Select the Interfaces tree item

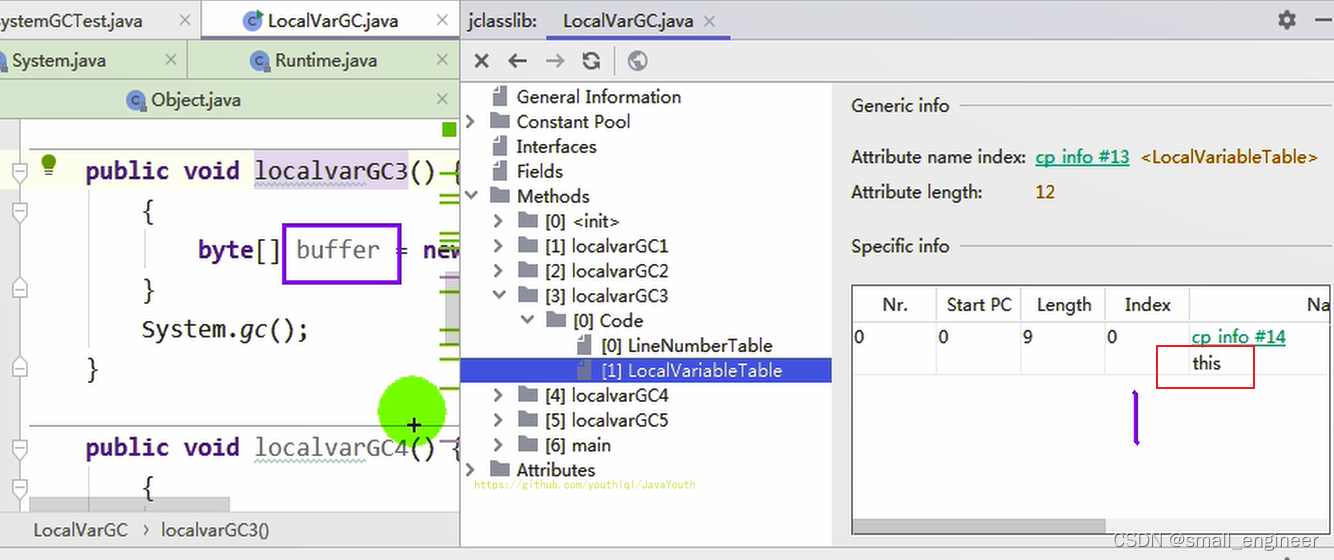tap(556, 146)
